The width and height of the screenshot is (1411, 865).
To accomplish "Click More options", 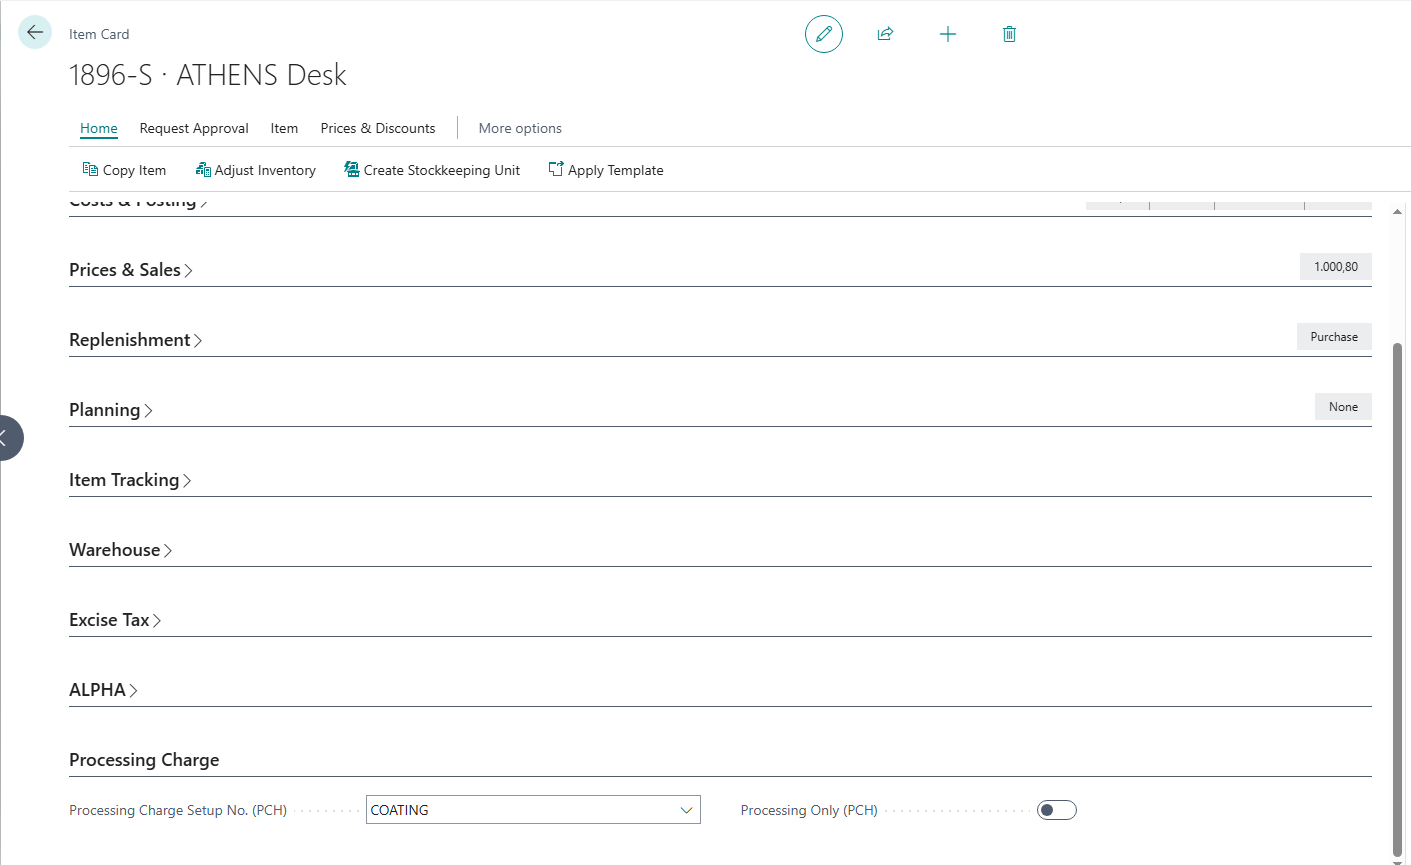I will point(520,128).
